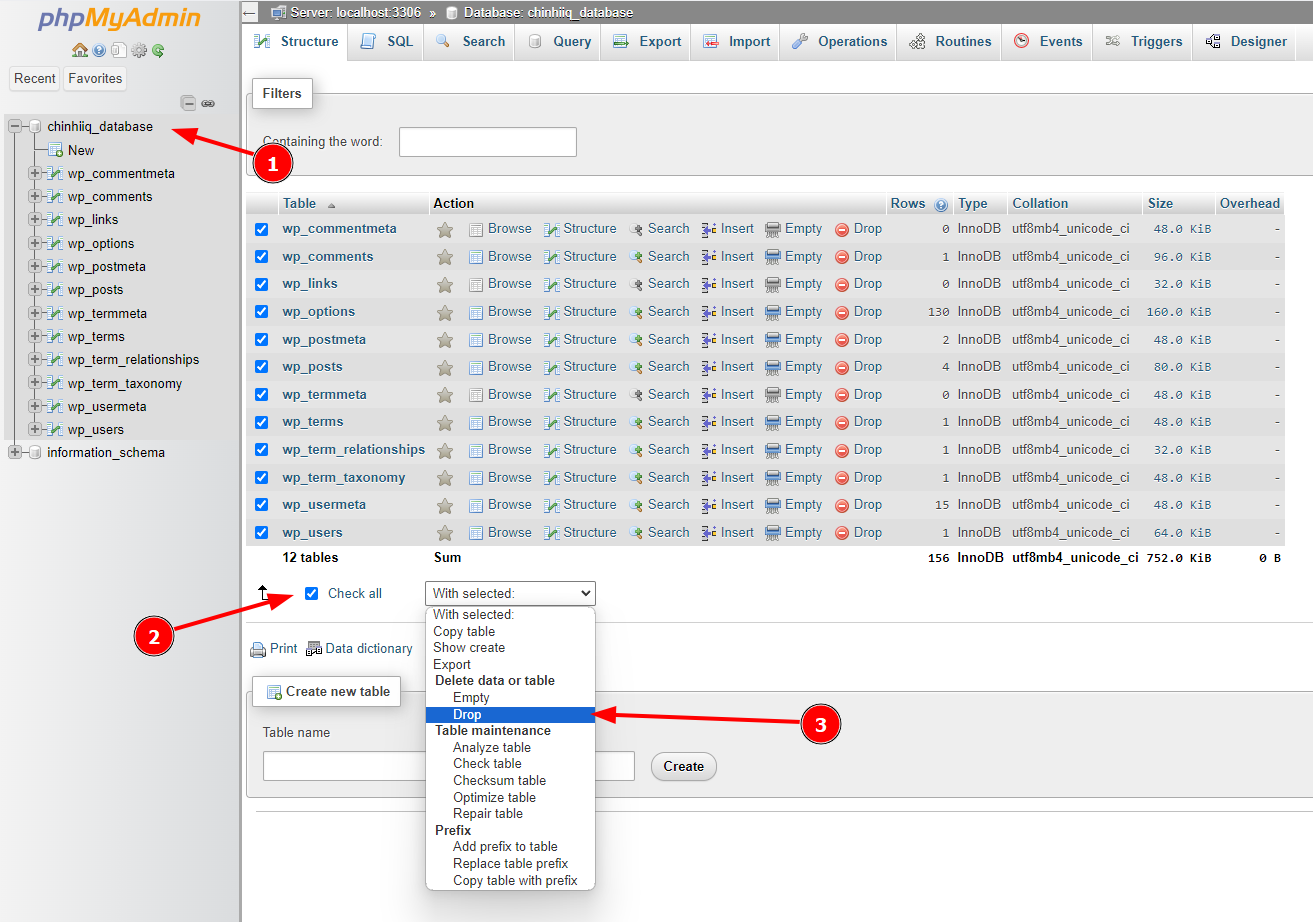This screenshot has width=1313, height=922.
Task: Open phpMyAdmin settings gear icon
Action: [139, 50]
